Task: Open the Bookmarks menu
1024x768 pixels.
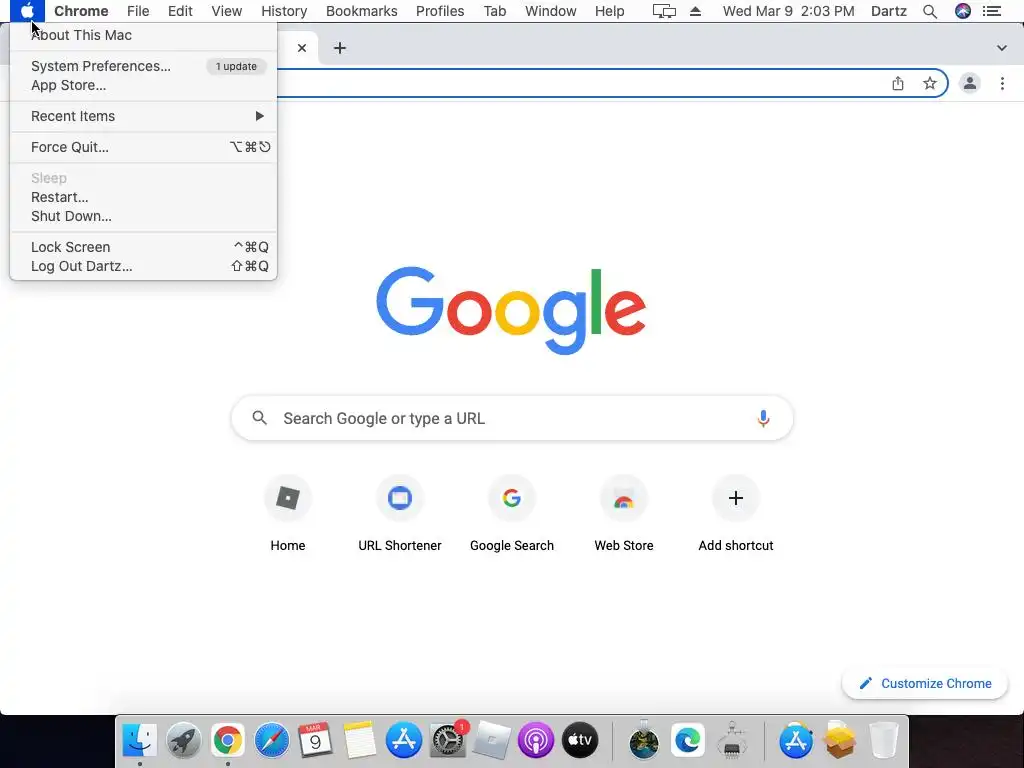Action: click(361, 11)
